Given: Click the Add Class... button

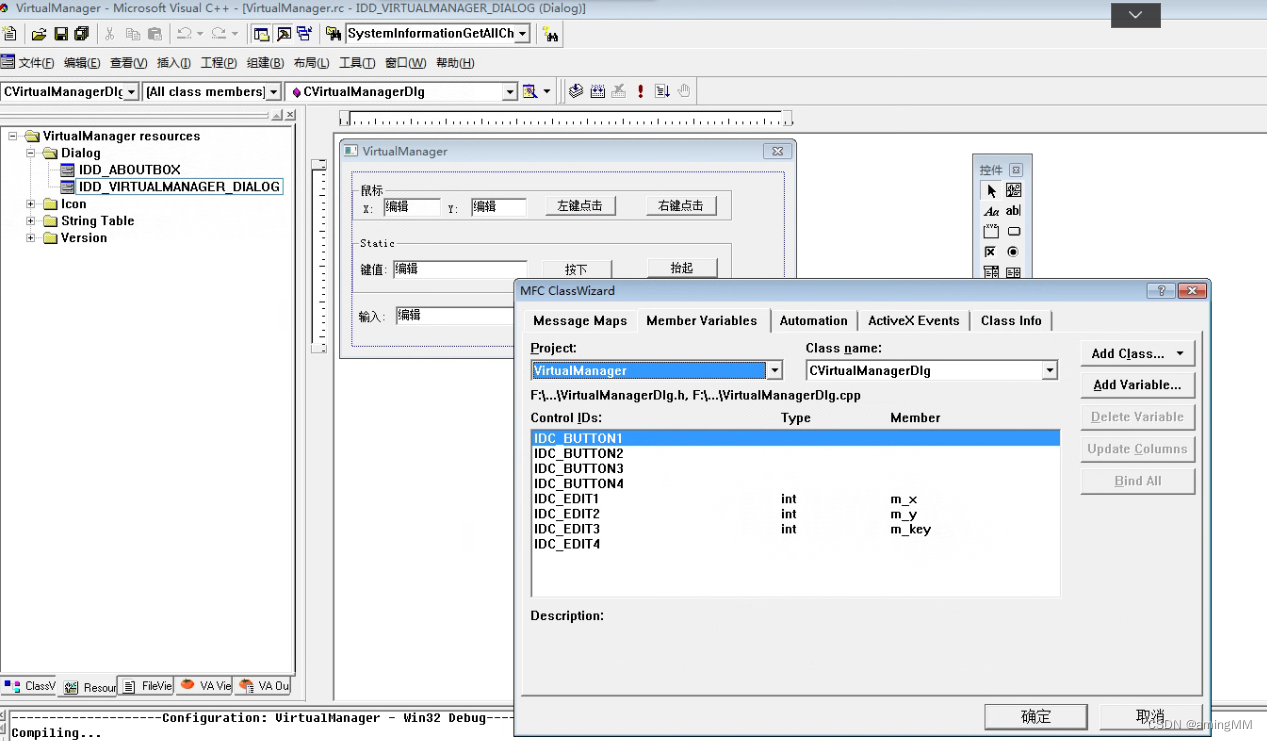Looking at the screenshot, I should (1137, 353).
